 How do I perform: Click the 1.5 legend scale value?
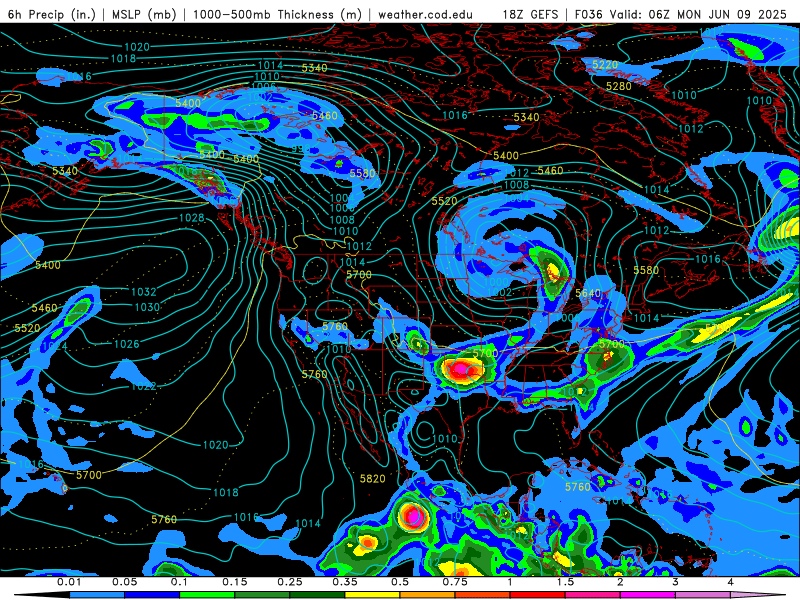(565, 582)
